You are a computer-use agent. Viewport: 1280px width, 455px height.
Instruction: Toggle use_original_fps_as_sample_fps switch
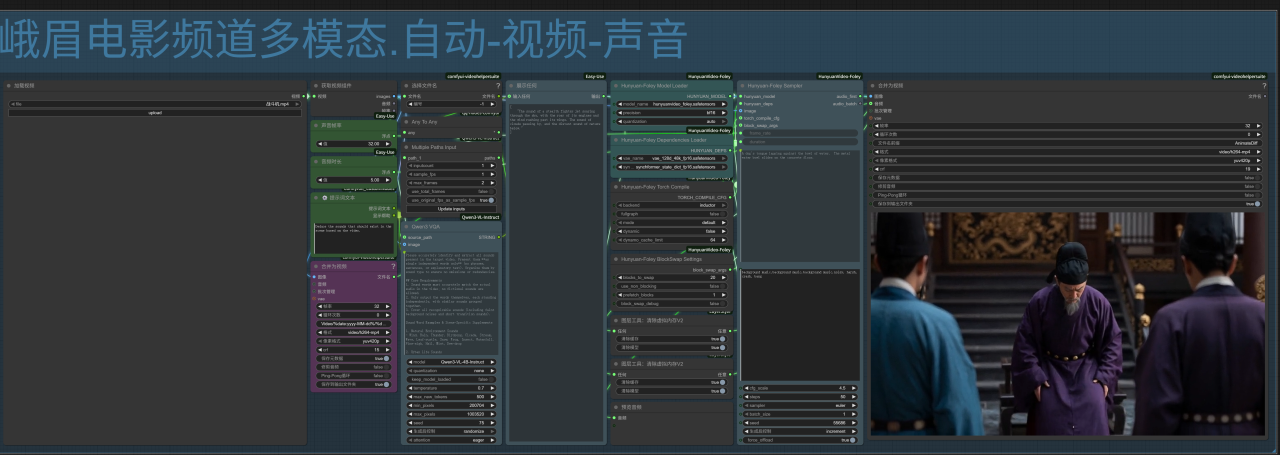[x=450, y=199]
